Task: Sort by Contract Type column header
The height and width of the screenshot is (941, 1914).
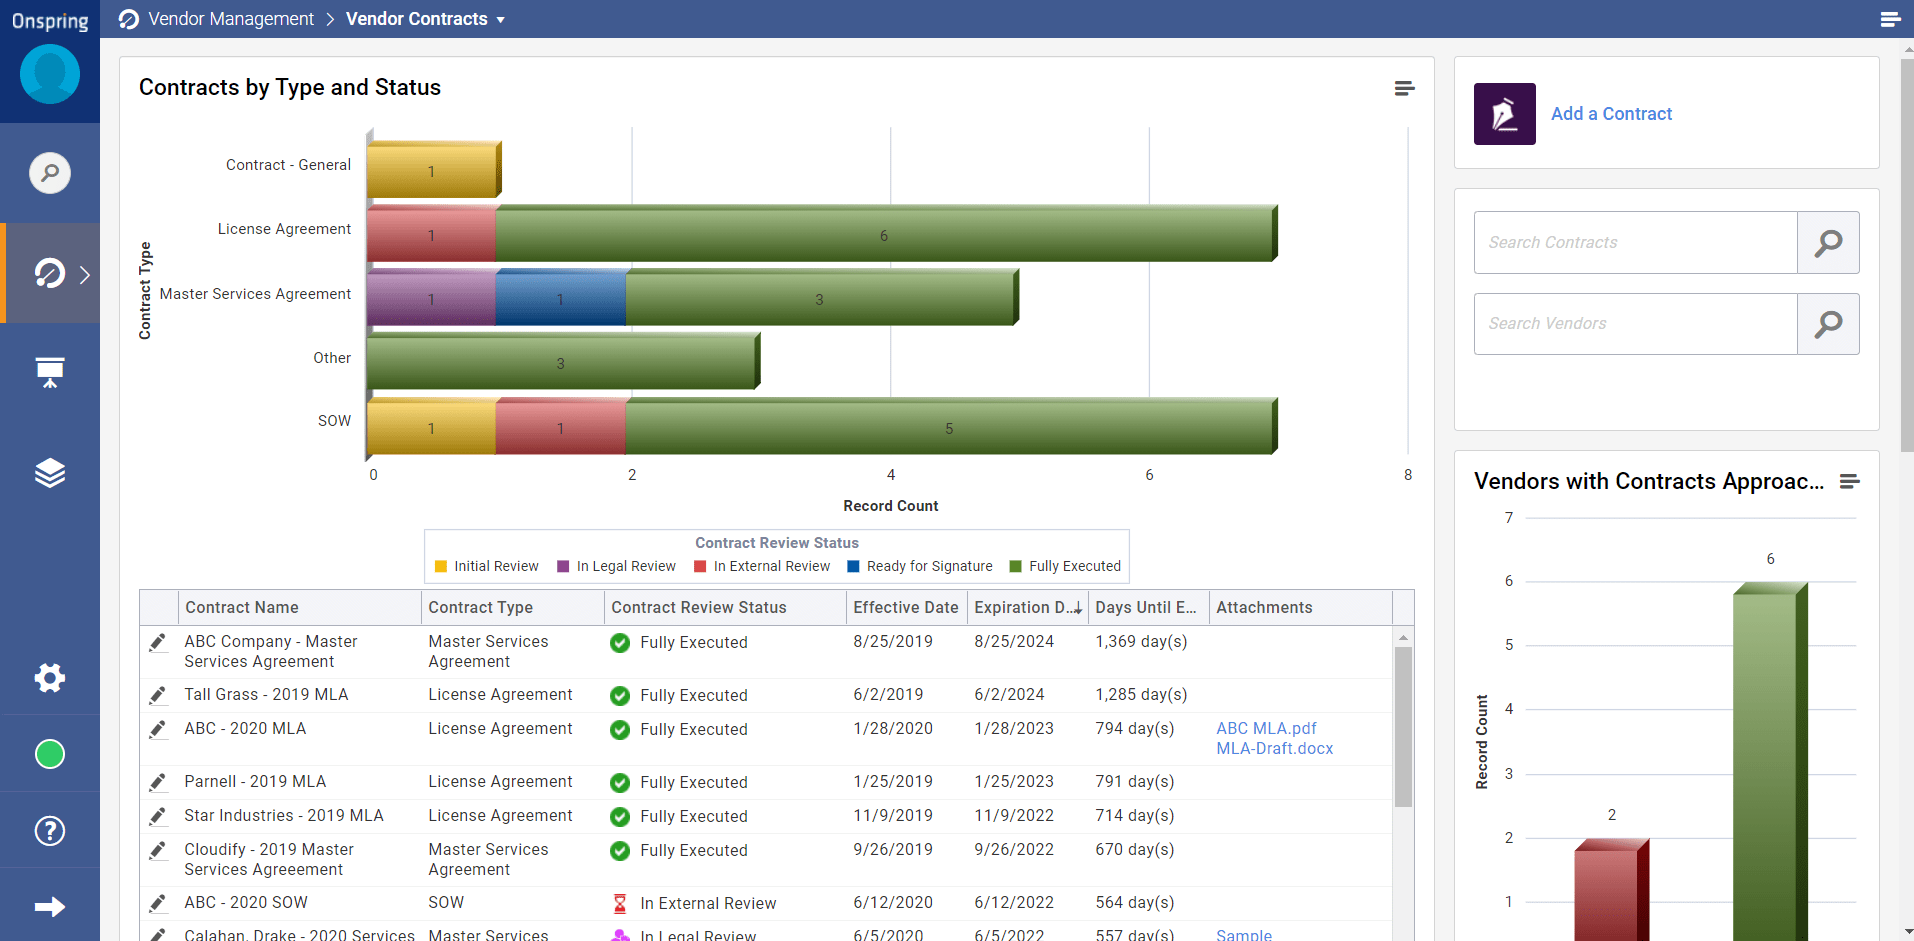Action: [x=513, y=608]
